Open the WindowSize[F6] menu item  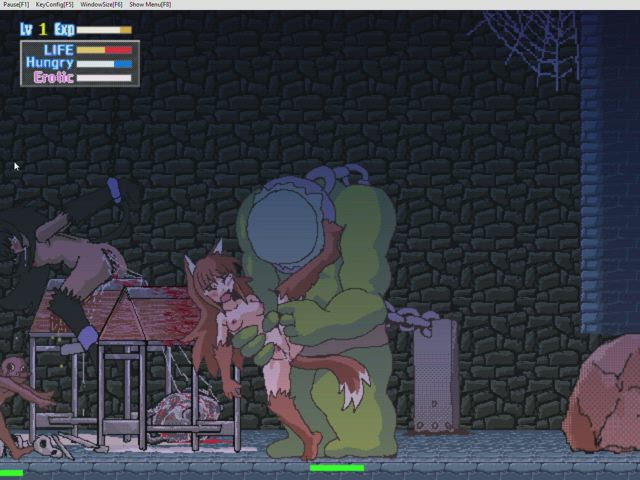[101, 4]
